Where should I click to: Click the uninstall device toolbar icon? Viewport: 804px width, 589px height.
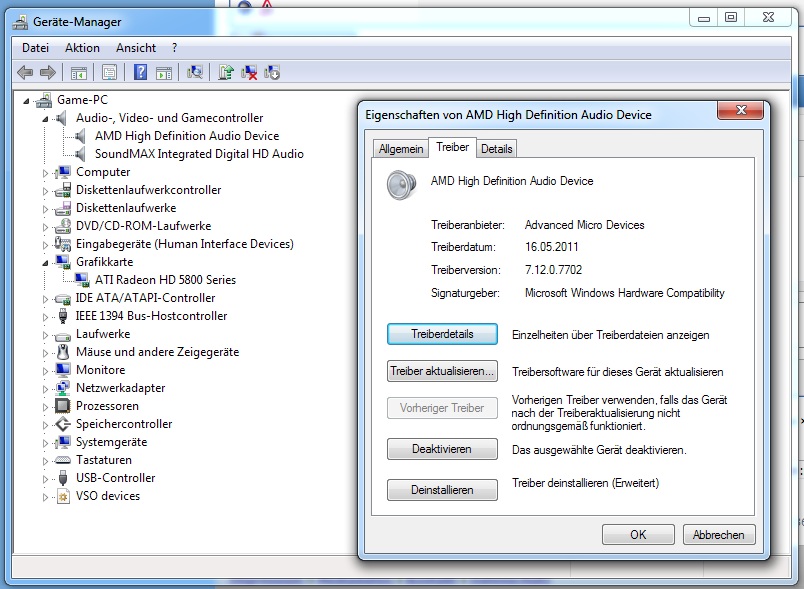coord(272,72)
